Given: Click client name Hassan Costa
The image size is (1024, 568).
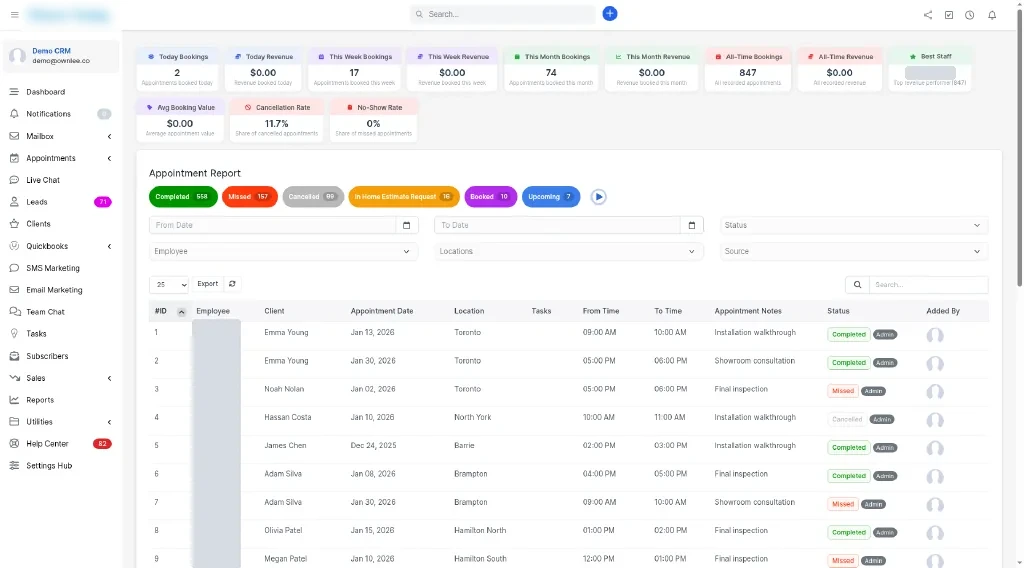Looking at the screenshot, I should tap(288, 417).
